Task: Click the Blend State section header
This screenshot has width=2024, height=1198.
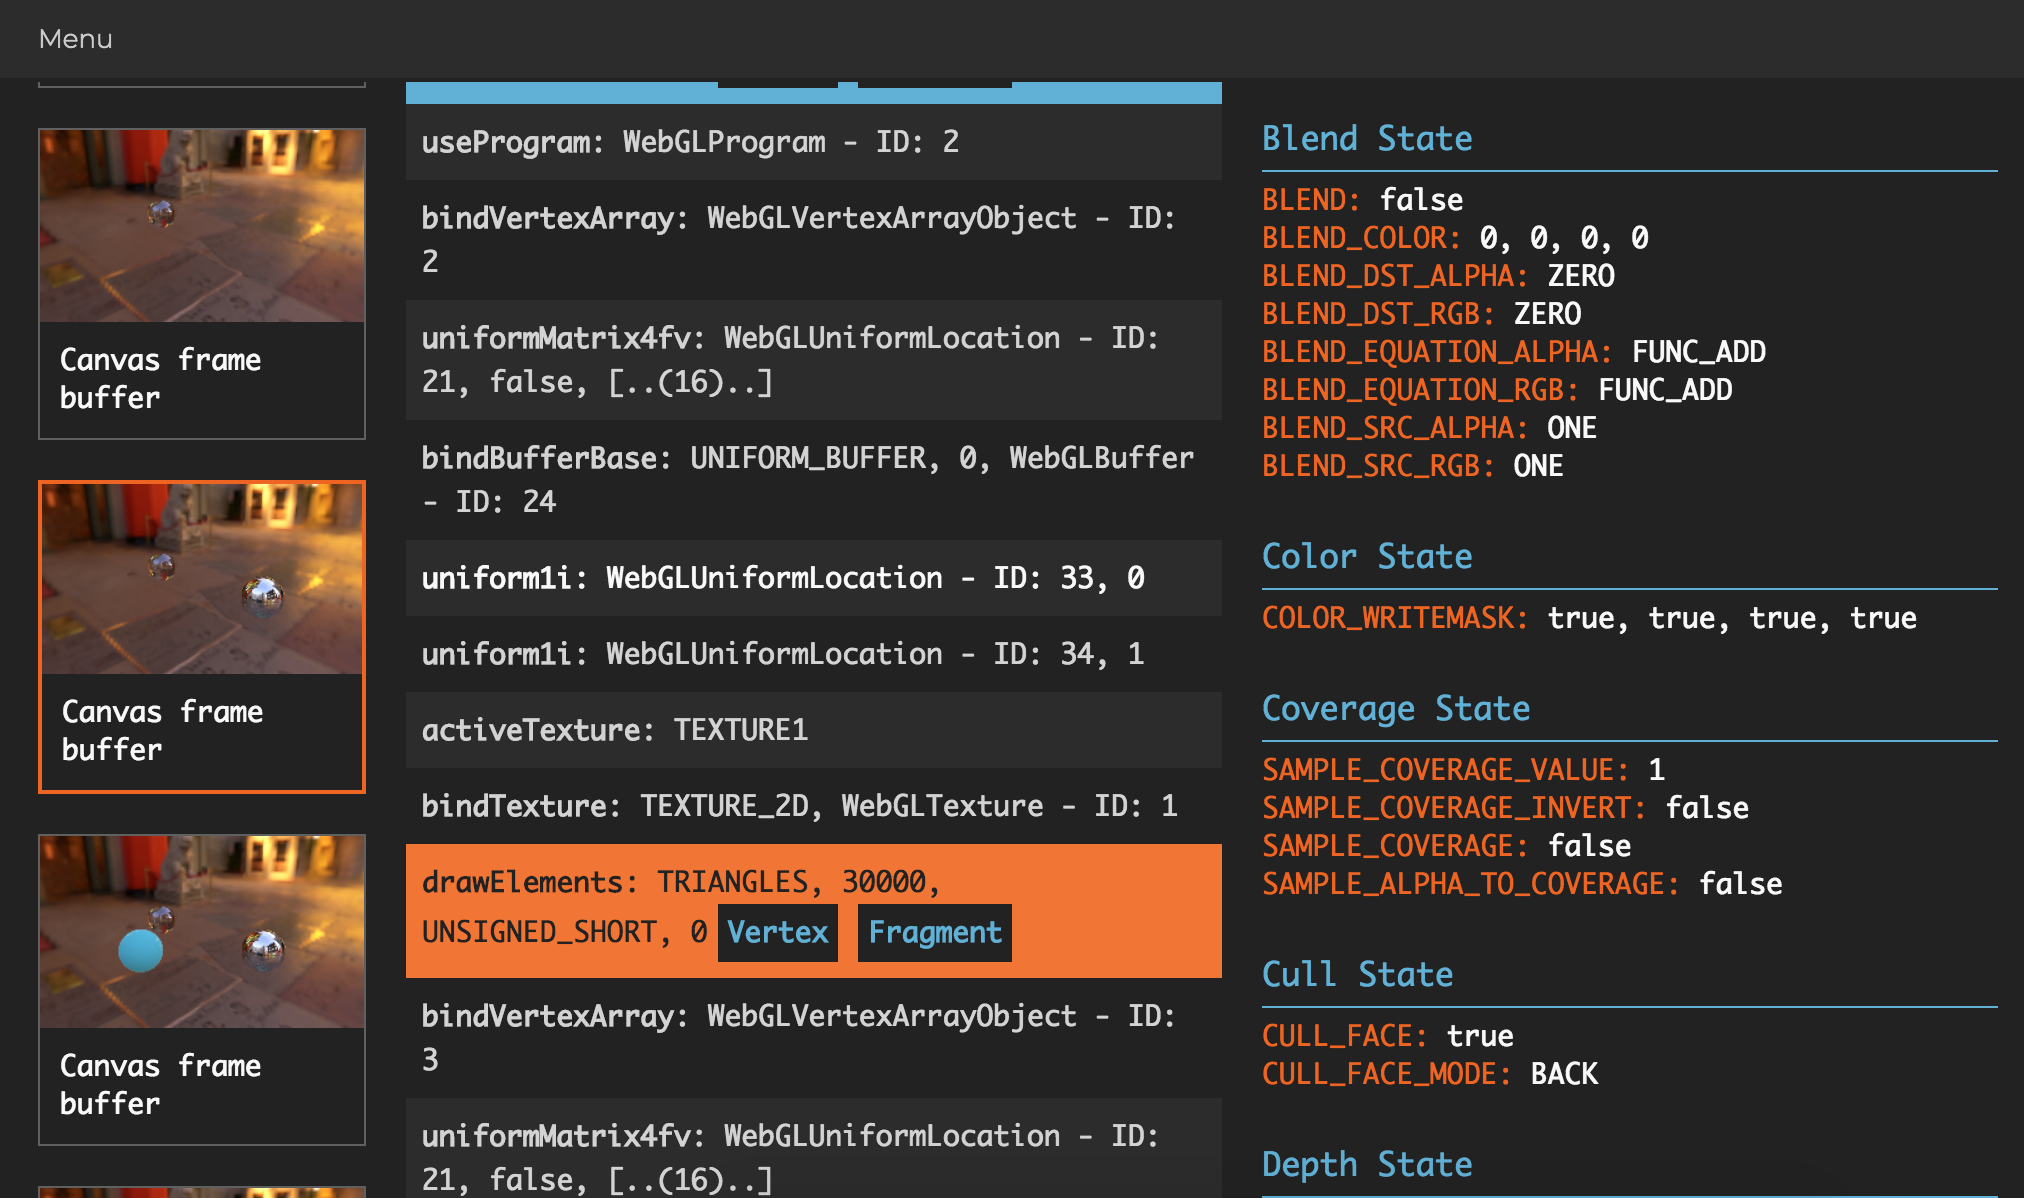Action: point(1366,139)
